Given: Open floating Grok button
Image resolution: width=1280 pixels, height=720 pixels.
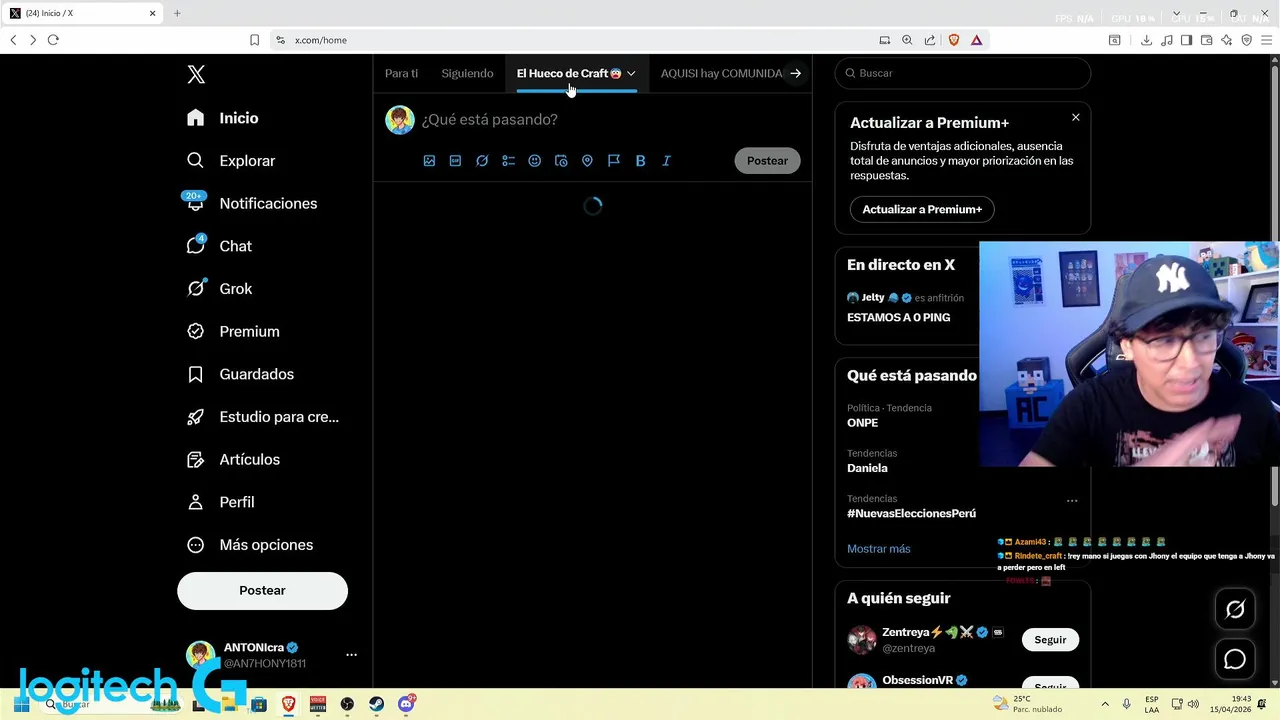Looking at the screenshot, I should click(x=1235, y=609).
